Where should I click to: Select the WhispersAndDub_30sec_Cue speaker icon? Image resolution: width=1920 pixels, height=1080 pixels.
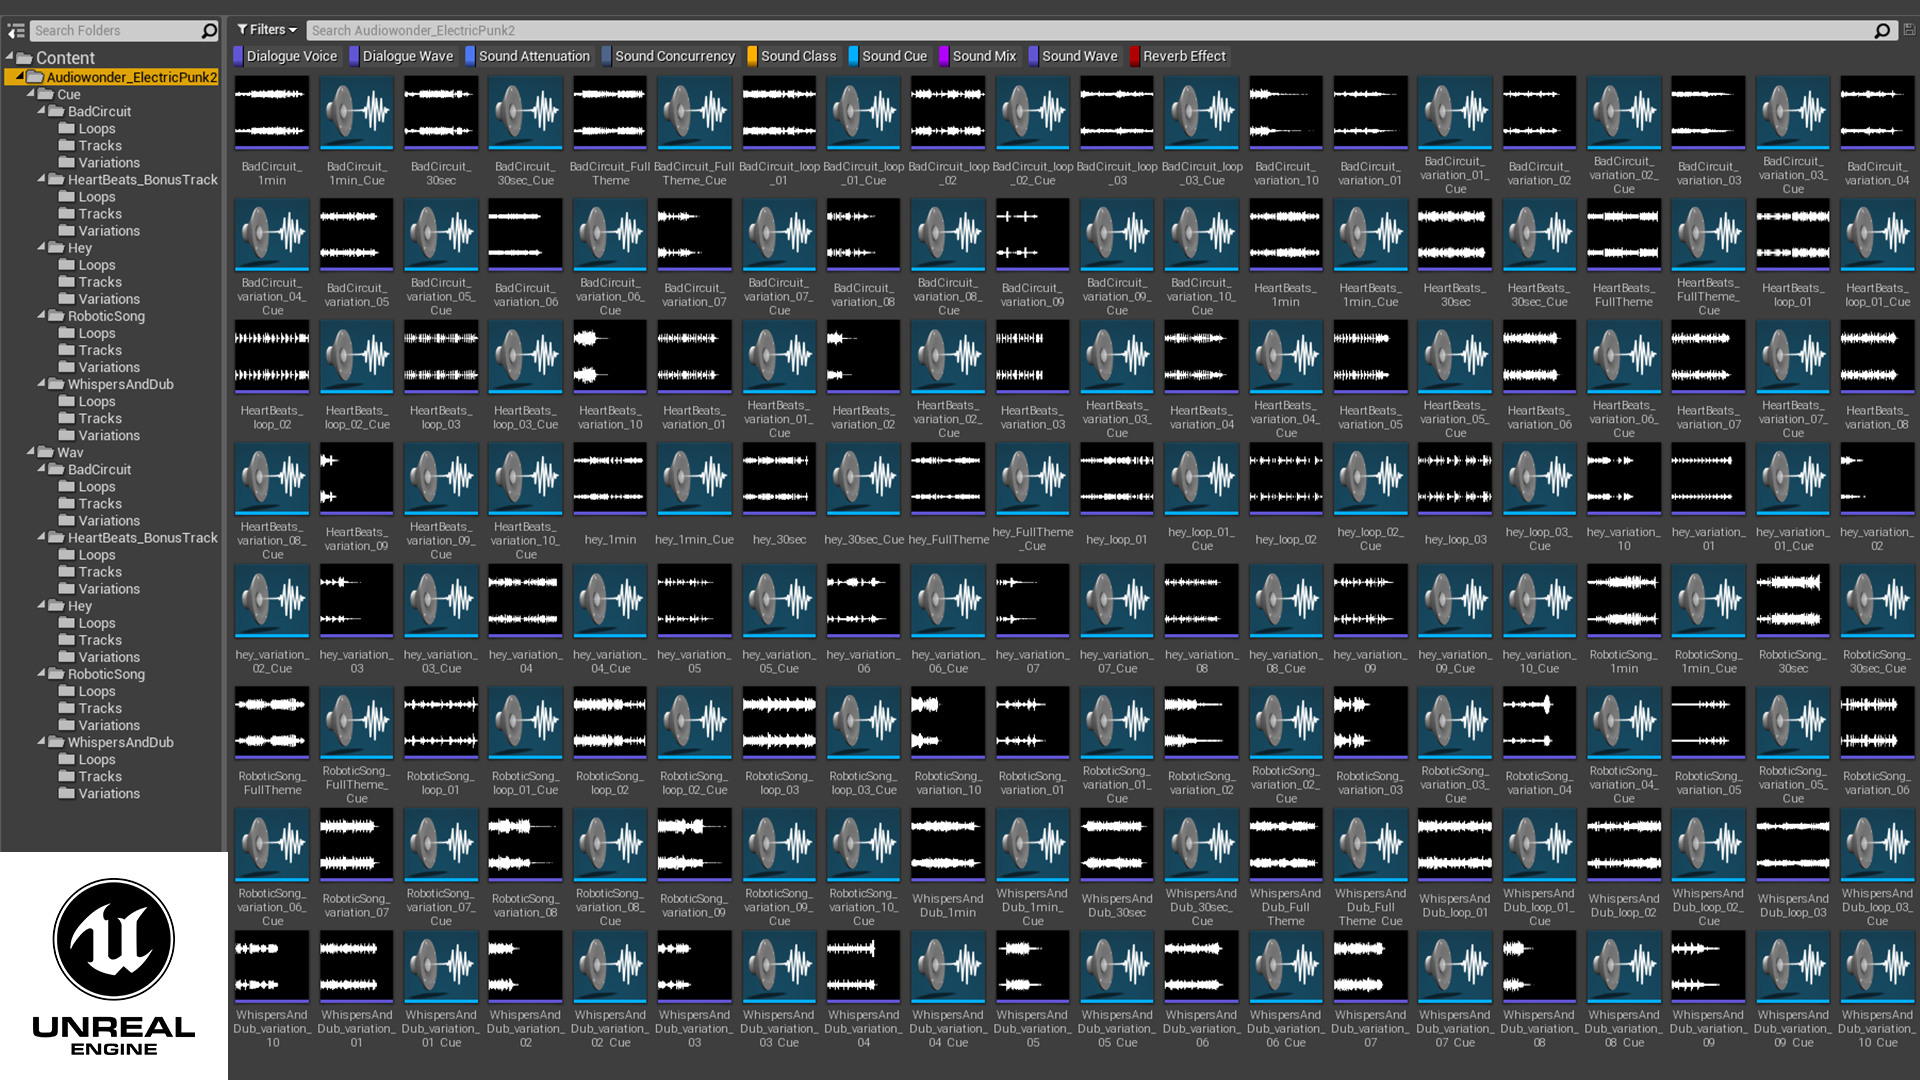[1201, 845]
